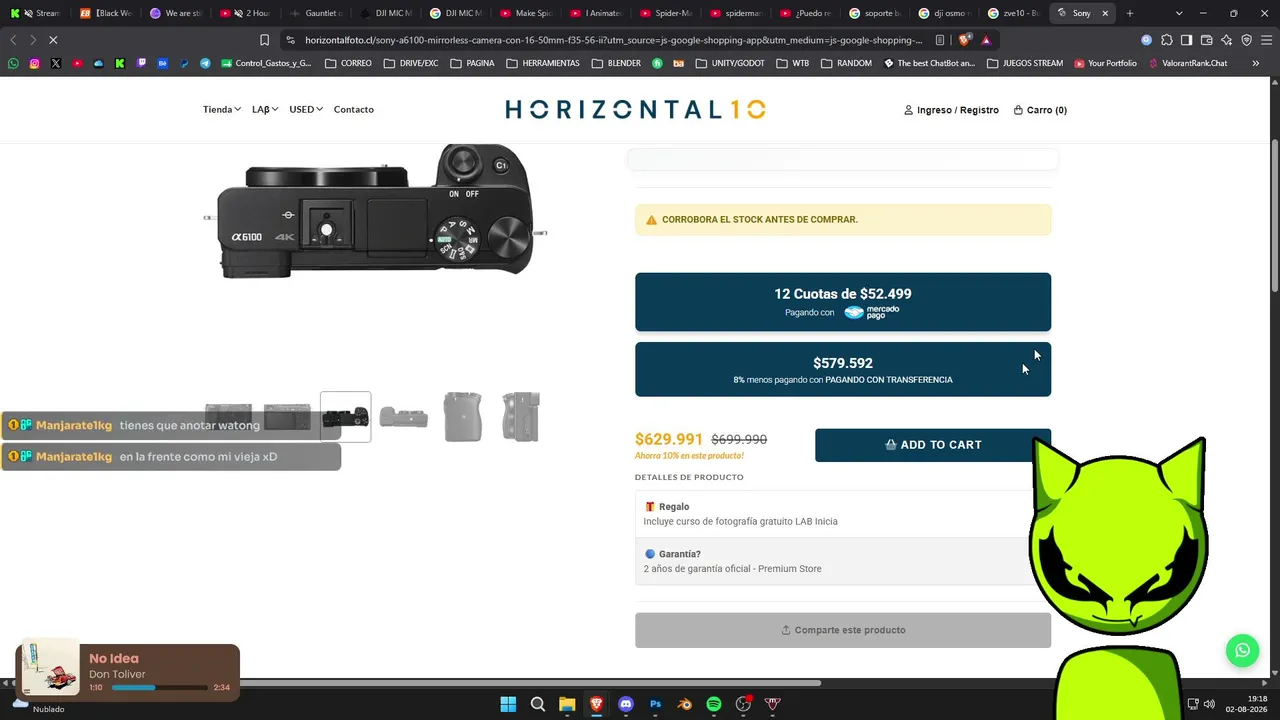The width and height of the screenshot is (1280, 720).
Task: Select $579.992 transfer payment option
Action: [843, 370]
